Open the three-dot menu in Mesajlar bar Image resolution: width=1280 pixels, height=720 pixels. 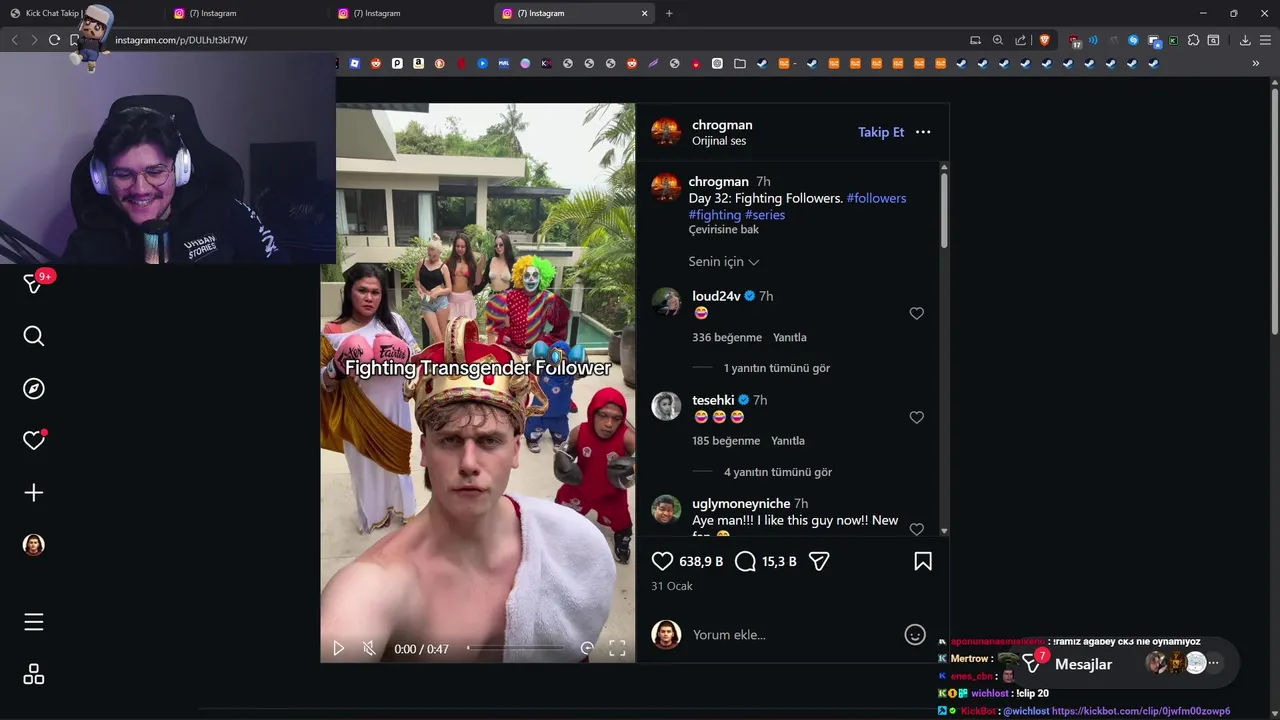(x=1214, y=663)
